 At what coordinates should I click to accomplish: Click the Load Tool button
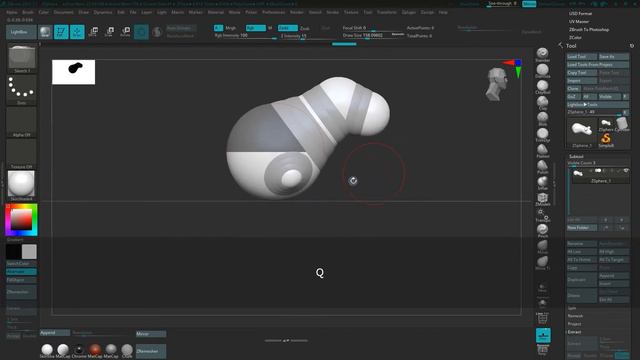(x=582, y=56)
